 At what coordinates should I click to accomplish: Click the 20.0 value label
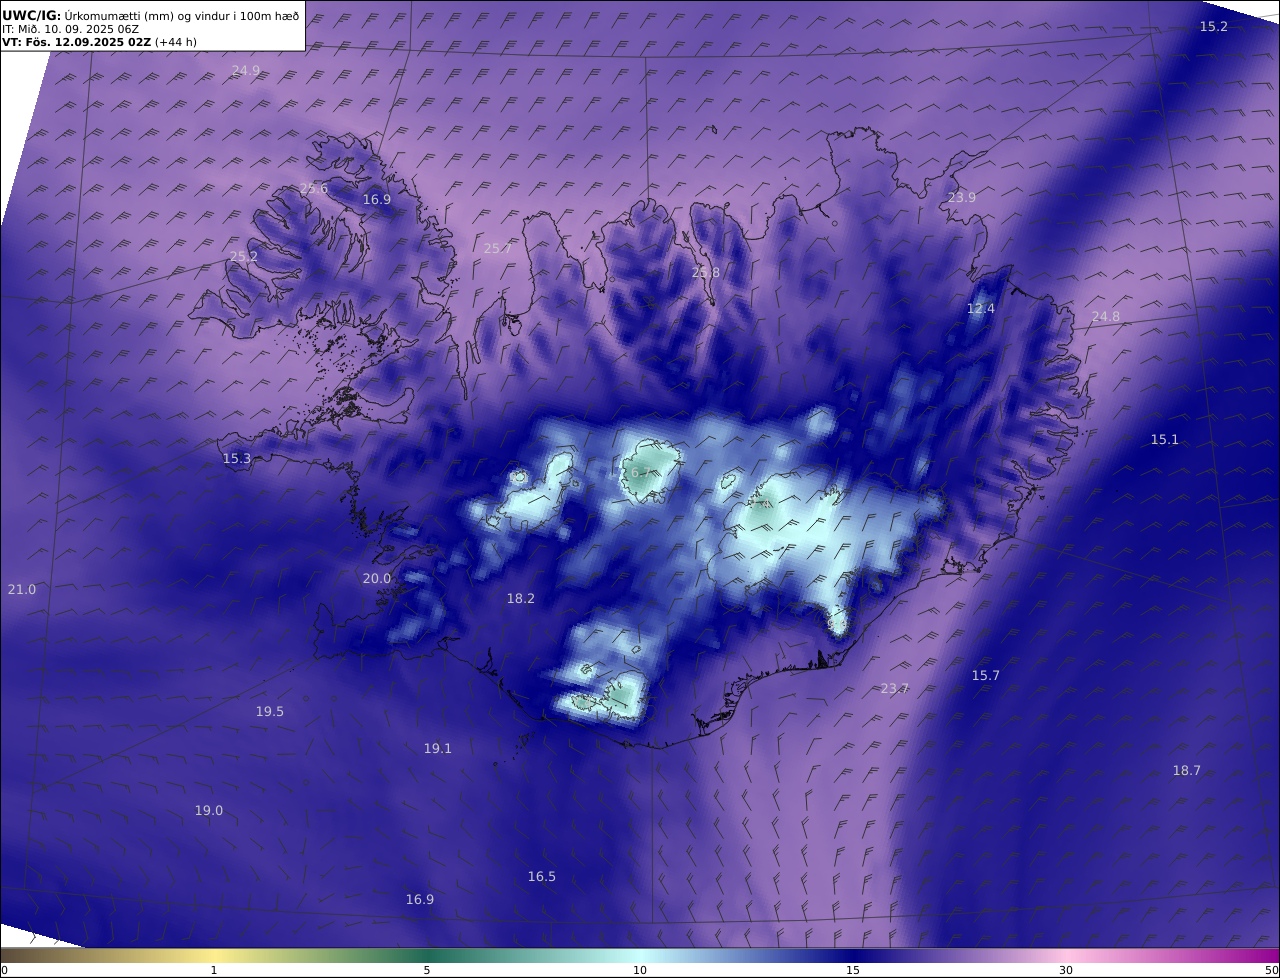coord(376,579)
